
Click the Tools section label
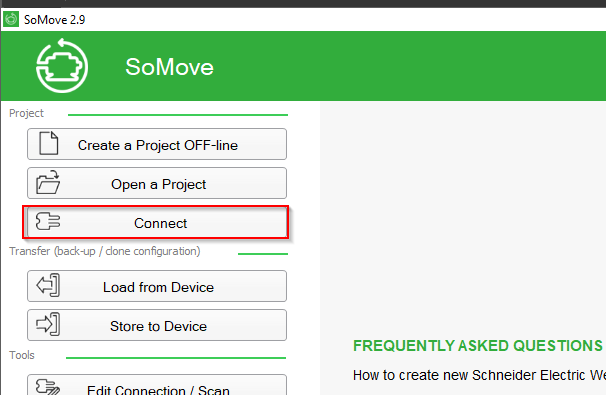coord(22,355)
